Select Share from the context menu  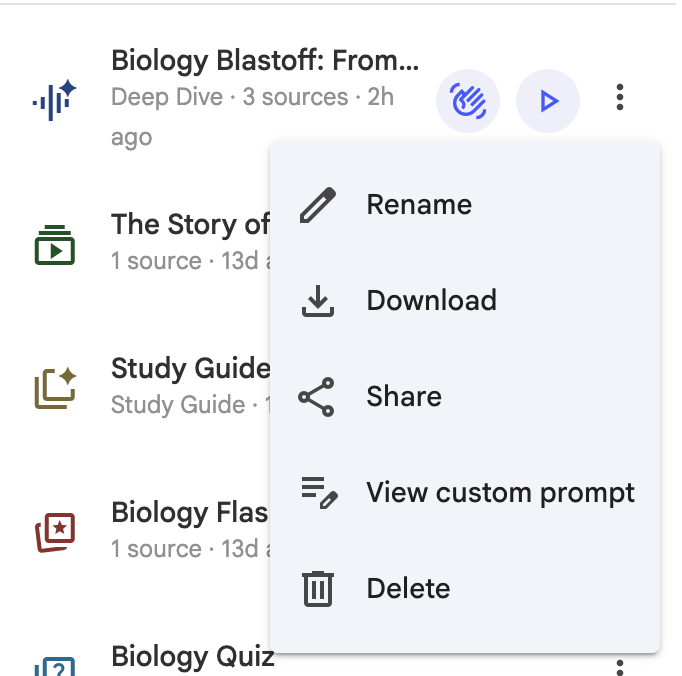tap(404, 397)
